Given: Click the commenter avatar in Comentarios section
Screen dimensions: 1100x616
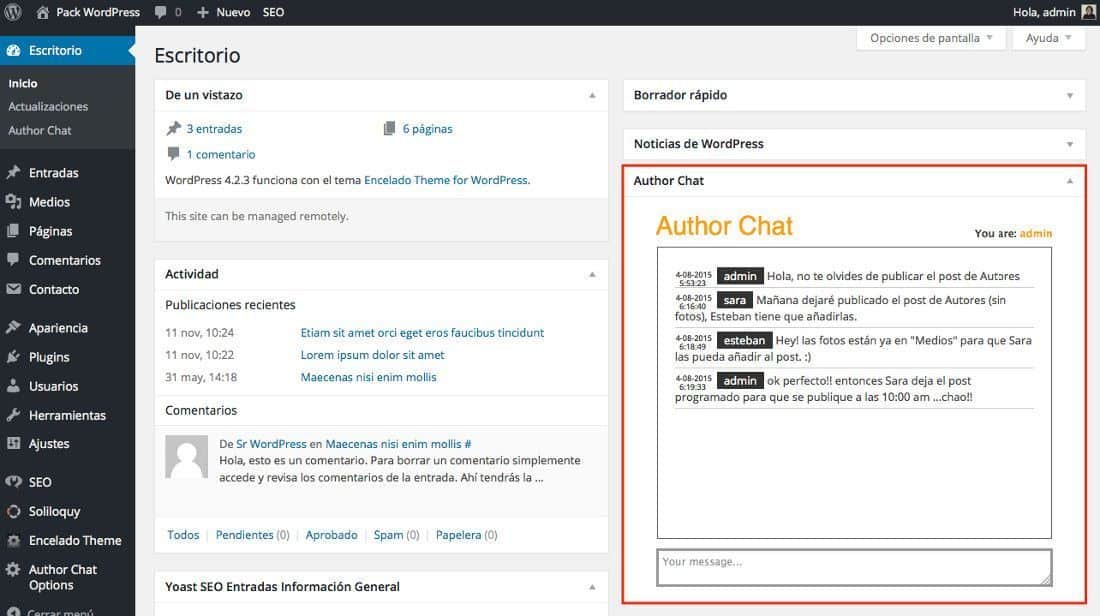Looking at the screenshot, I should coord(187,457).
